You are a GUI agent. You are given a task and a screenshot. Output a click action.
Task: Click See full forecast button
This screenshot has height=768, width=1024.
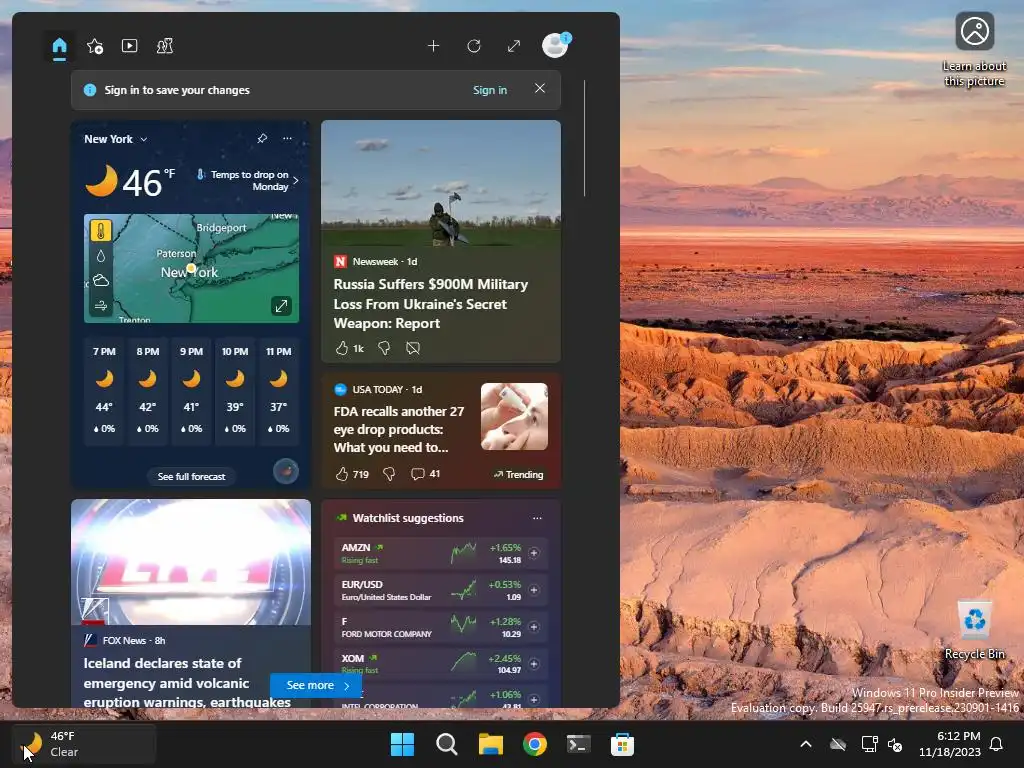click(x=191, y=477)
